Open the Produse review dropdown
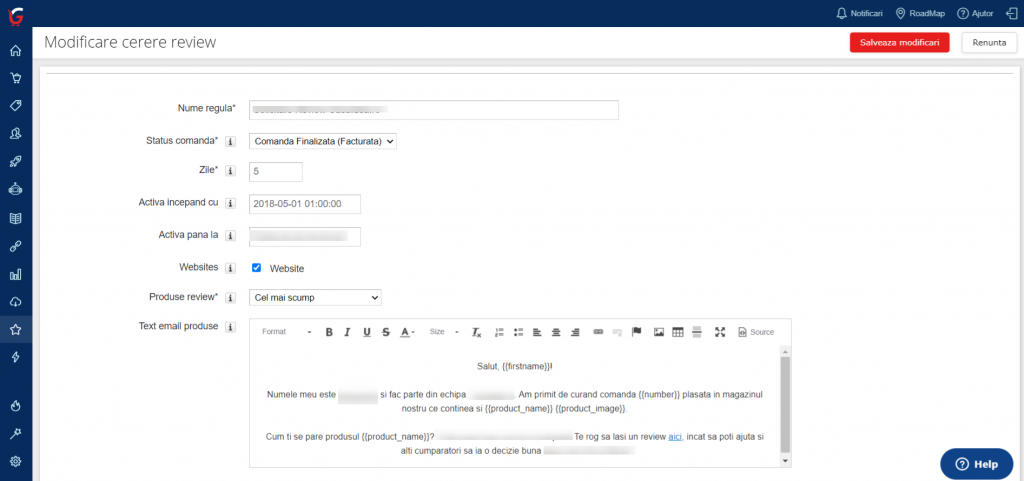Screen dimensions: 1024x481 click(x=315, y=298)
